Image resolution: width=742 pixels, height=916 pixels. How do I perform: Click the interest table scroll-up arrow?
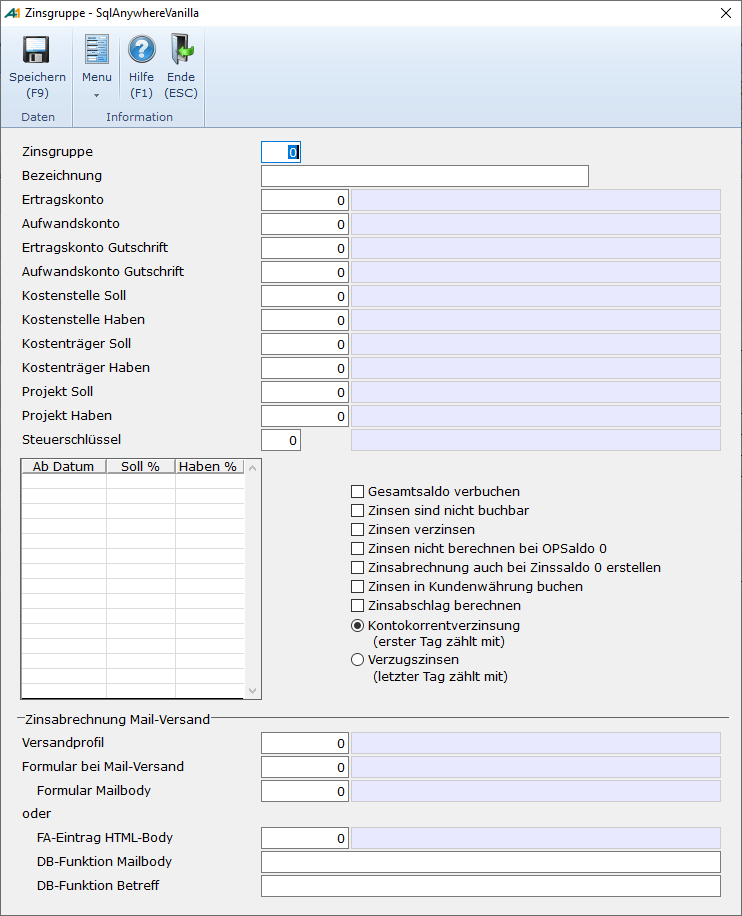[x=252, y=468]
